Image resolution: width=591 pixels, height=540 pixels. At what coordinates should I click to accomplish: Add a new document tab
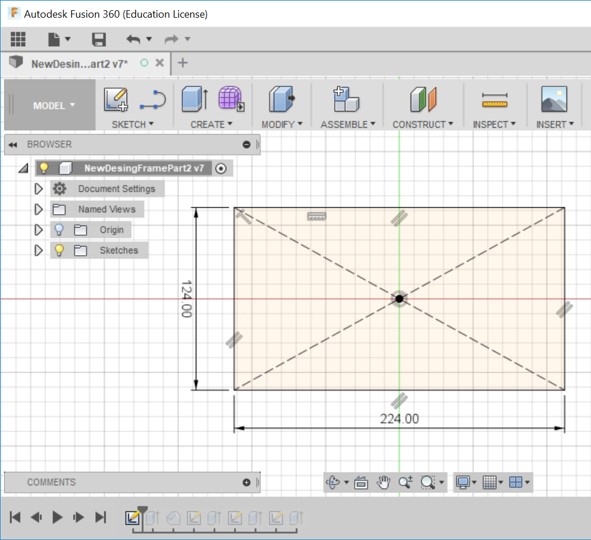pyautogui.click(x=183, y=63)
